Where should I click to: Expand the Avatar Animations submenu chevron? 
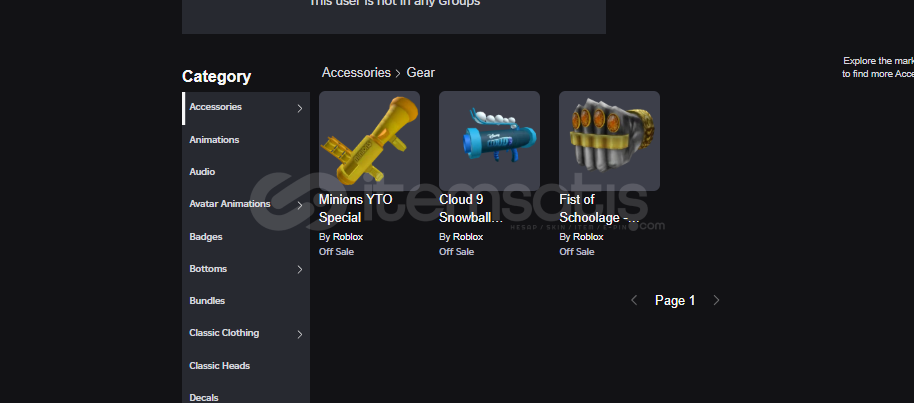click(x=300, y=205)
